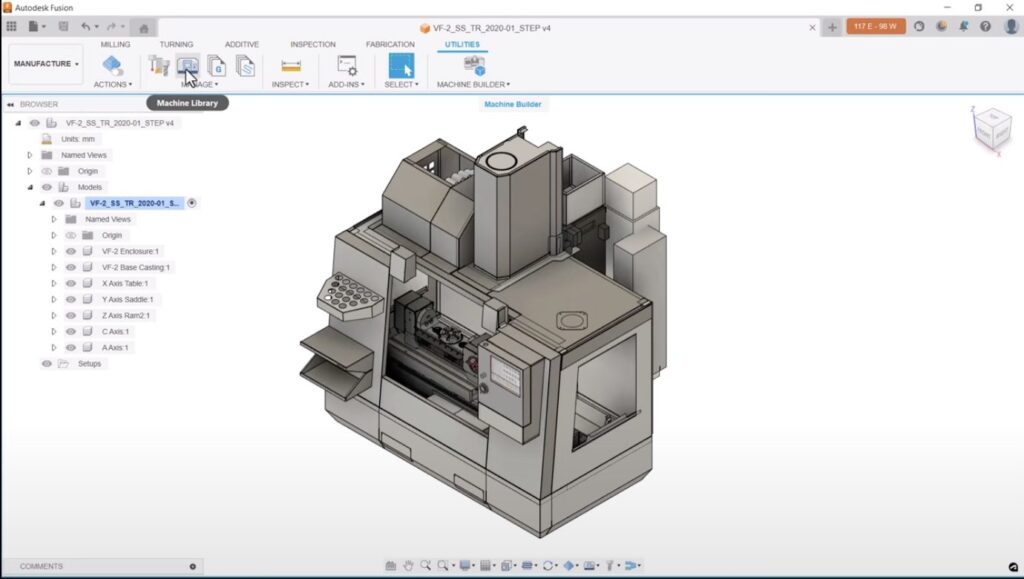
Task: Hide the VF-2 Enclosure:1 component
Action: (71, 251)
